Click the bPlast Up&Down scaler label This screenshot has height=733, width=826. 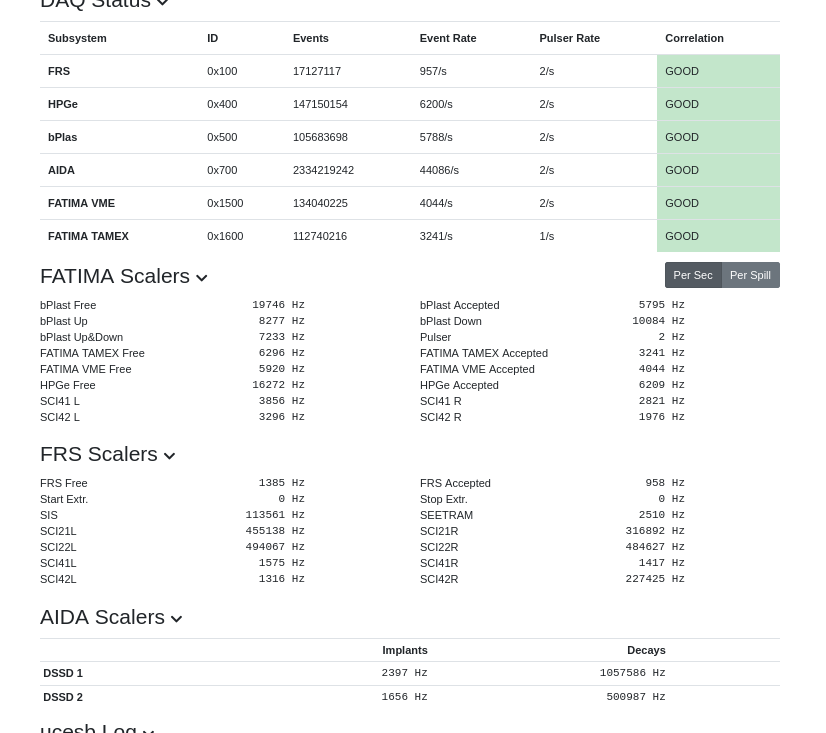click(82, 337)
